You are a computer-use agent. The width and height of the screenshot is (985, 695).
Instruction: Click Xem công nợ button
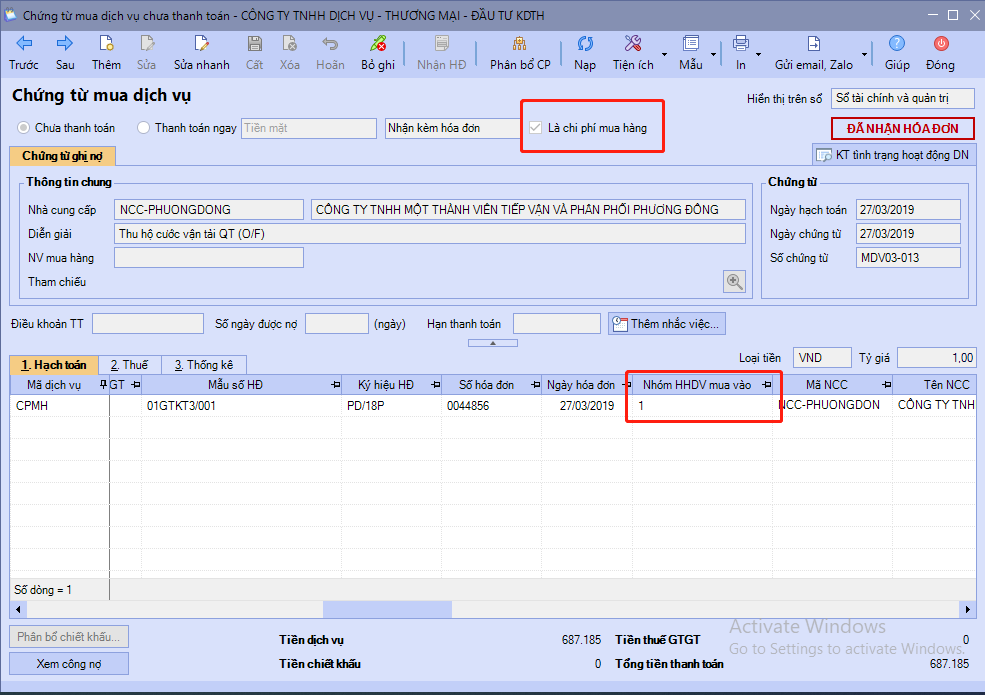click(68, 664)
